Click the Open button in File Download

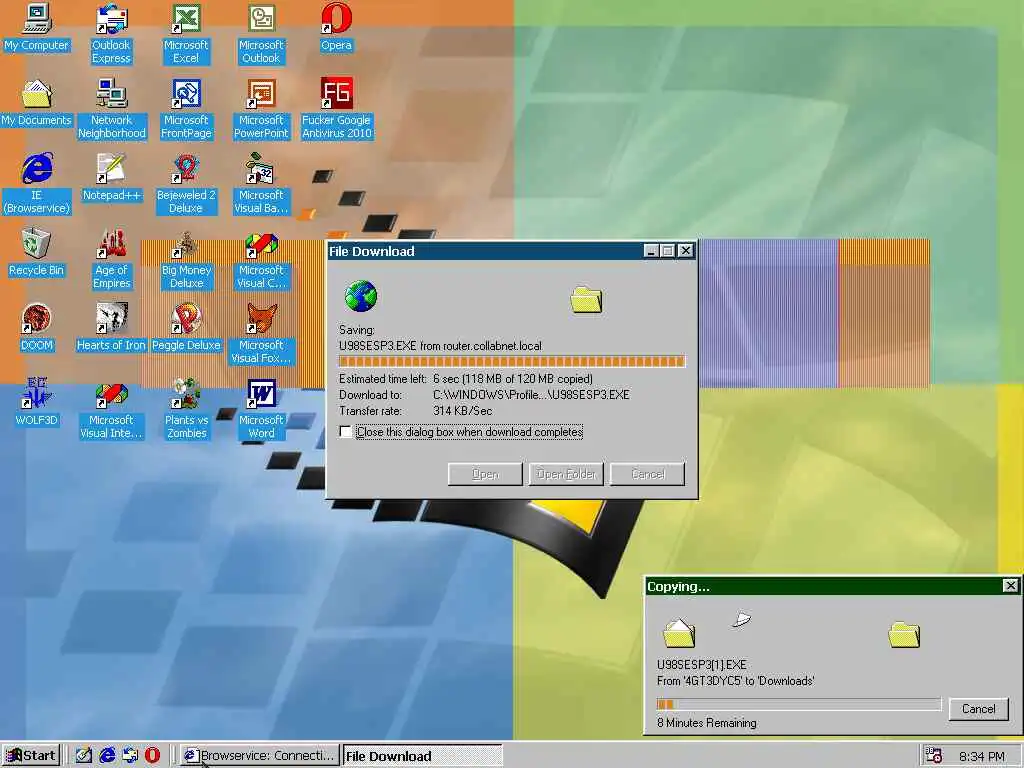(485, 474)
